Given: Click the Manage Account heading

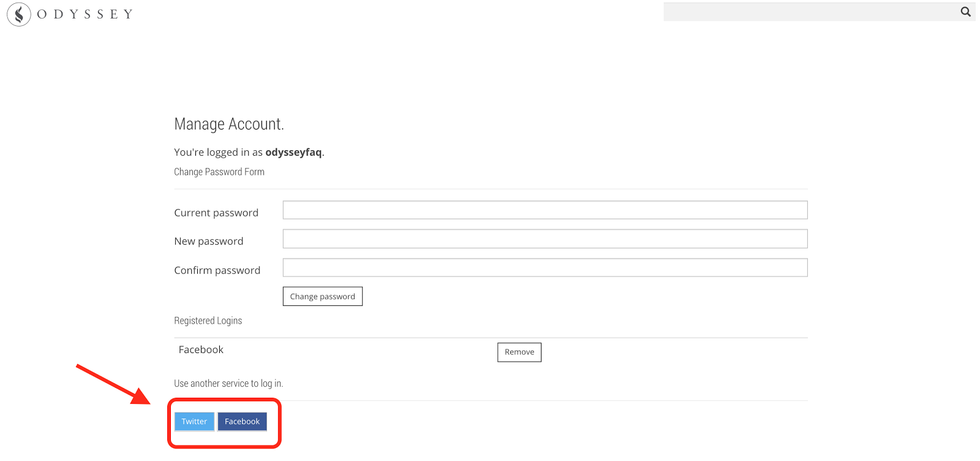Looking at the screenshot, I should 229,124.
